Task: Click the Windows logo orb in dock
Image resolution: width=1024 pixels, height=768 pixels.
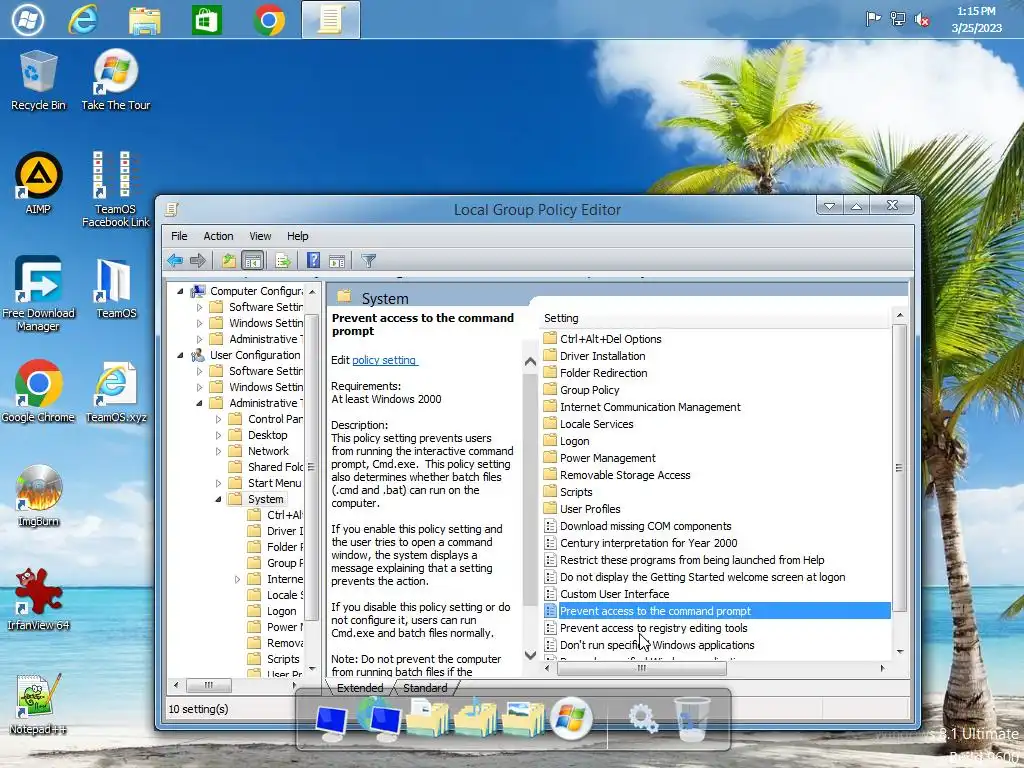Action: (571, 718)
